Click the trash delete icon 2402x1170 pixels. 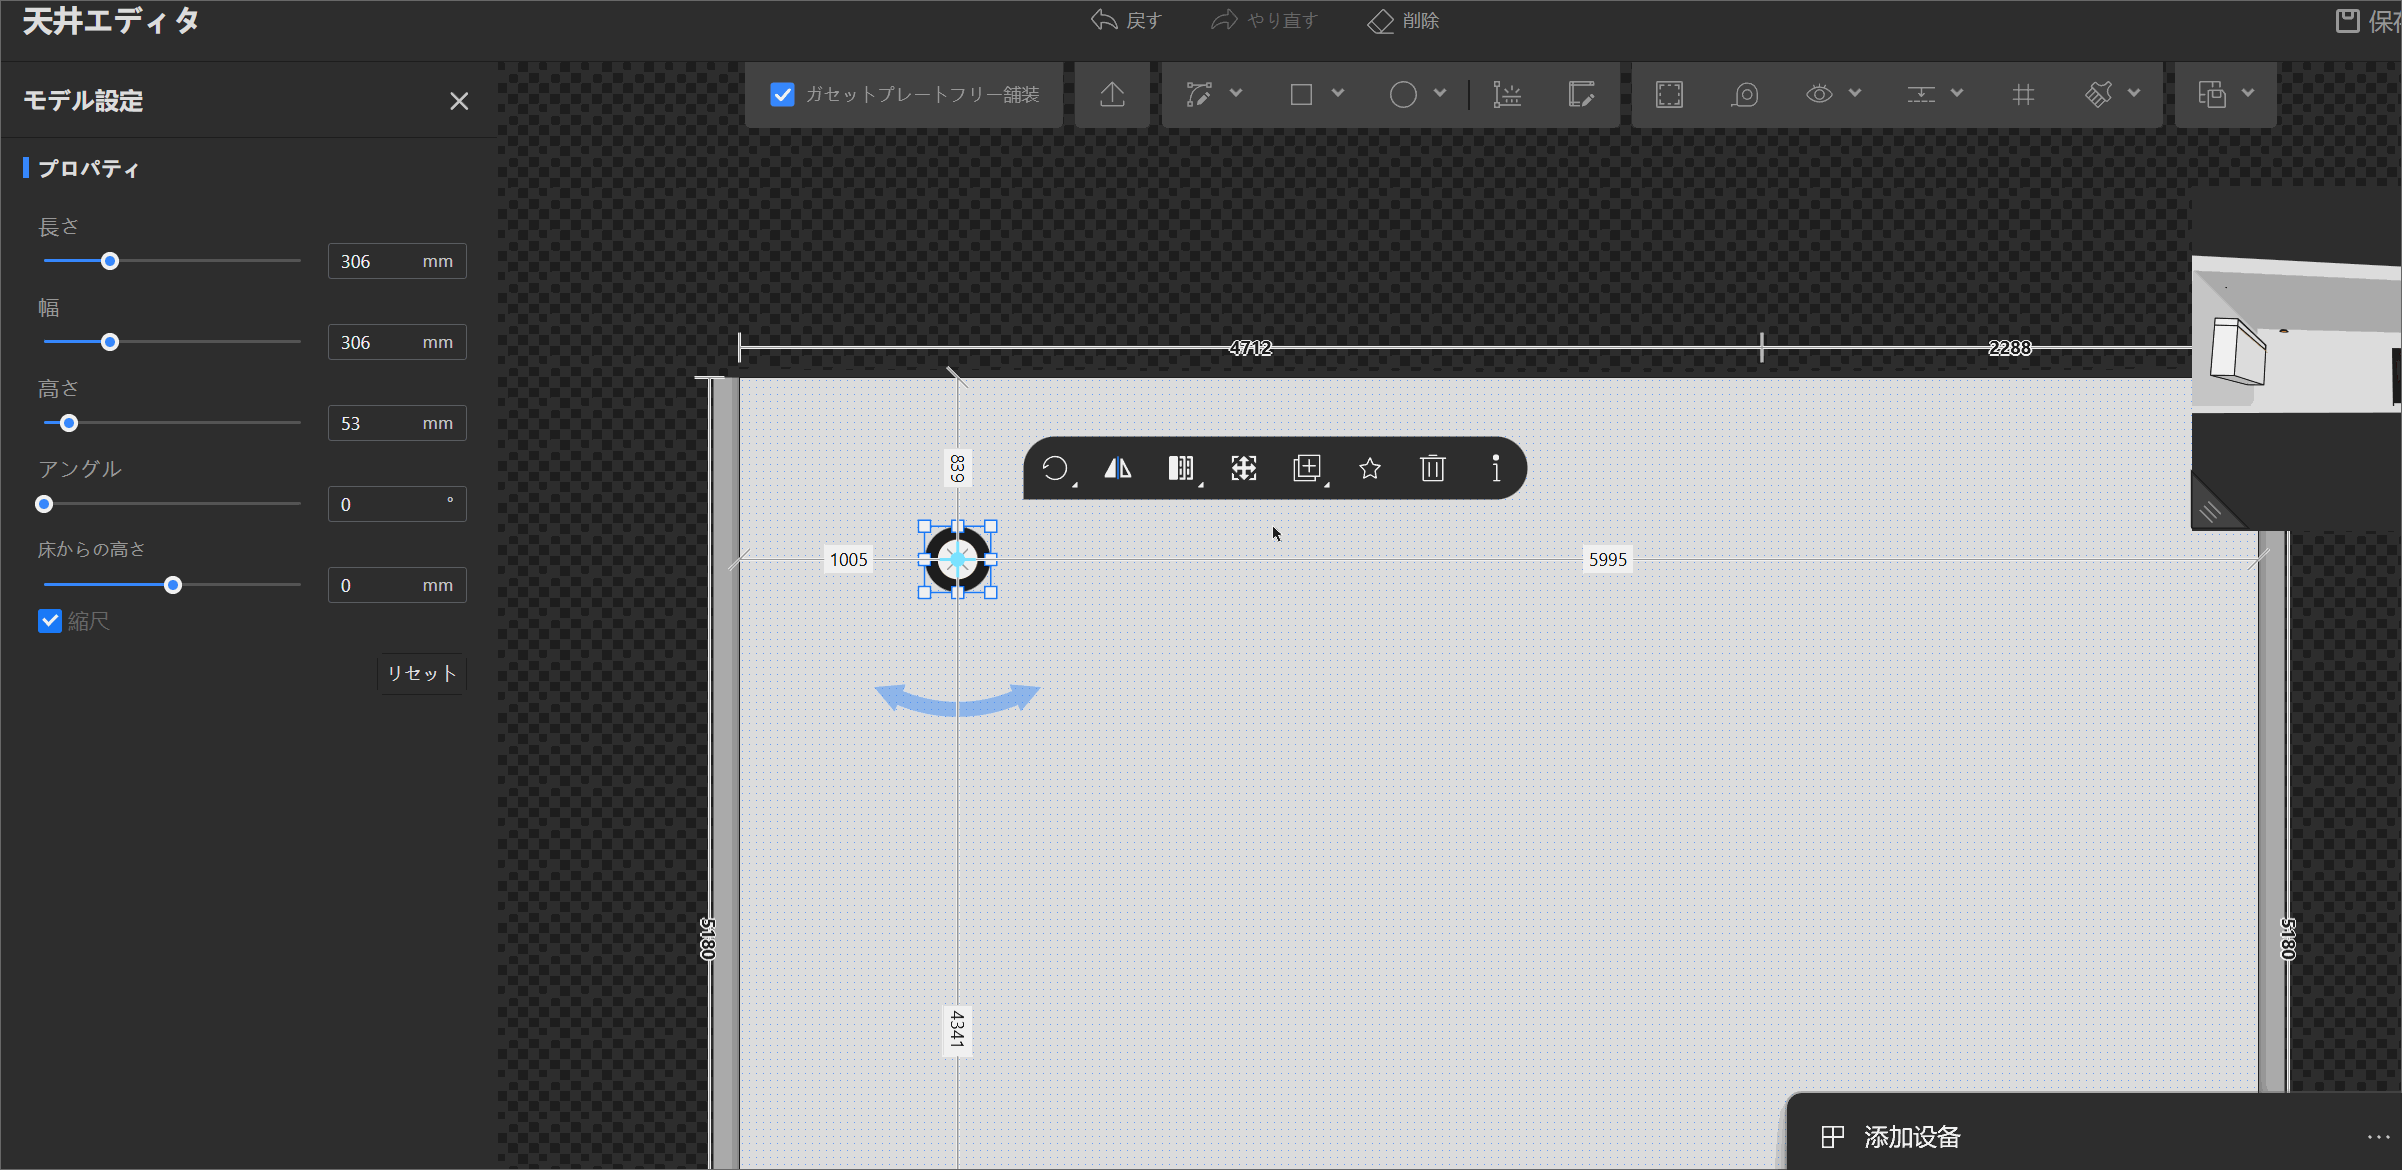click(x=1433, y=468)
